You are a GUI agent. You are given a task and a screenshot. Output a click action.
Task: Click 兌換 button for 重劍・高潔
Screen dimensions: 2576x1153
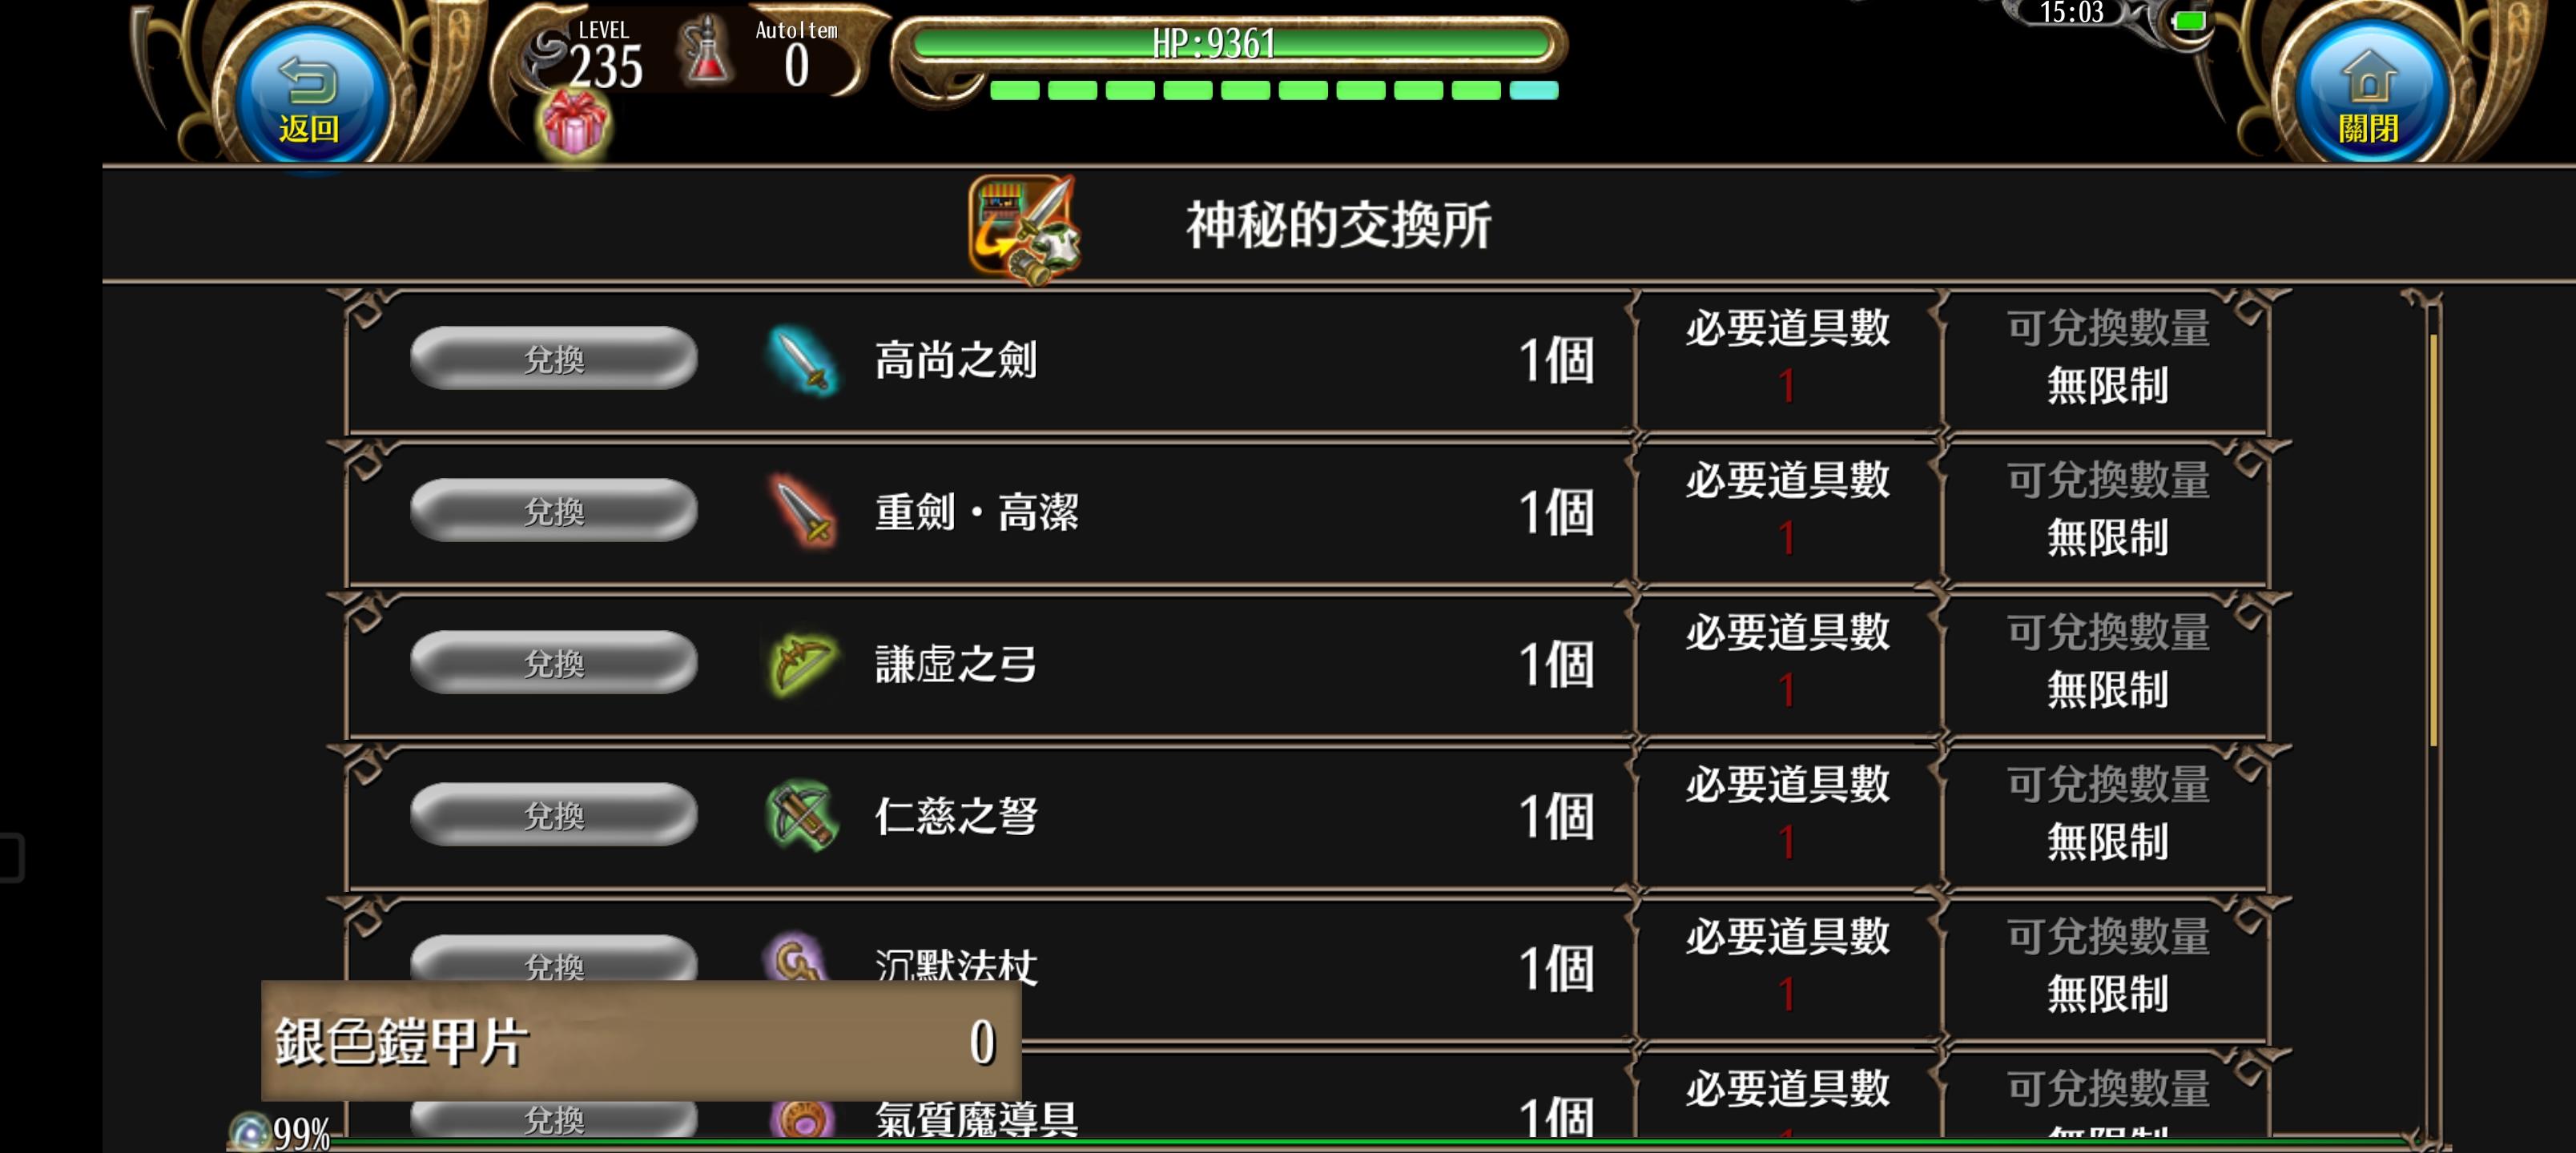point(554,511)
